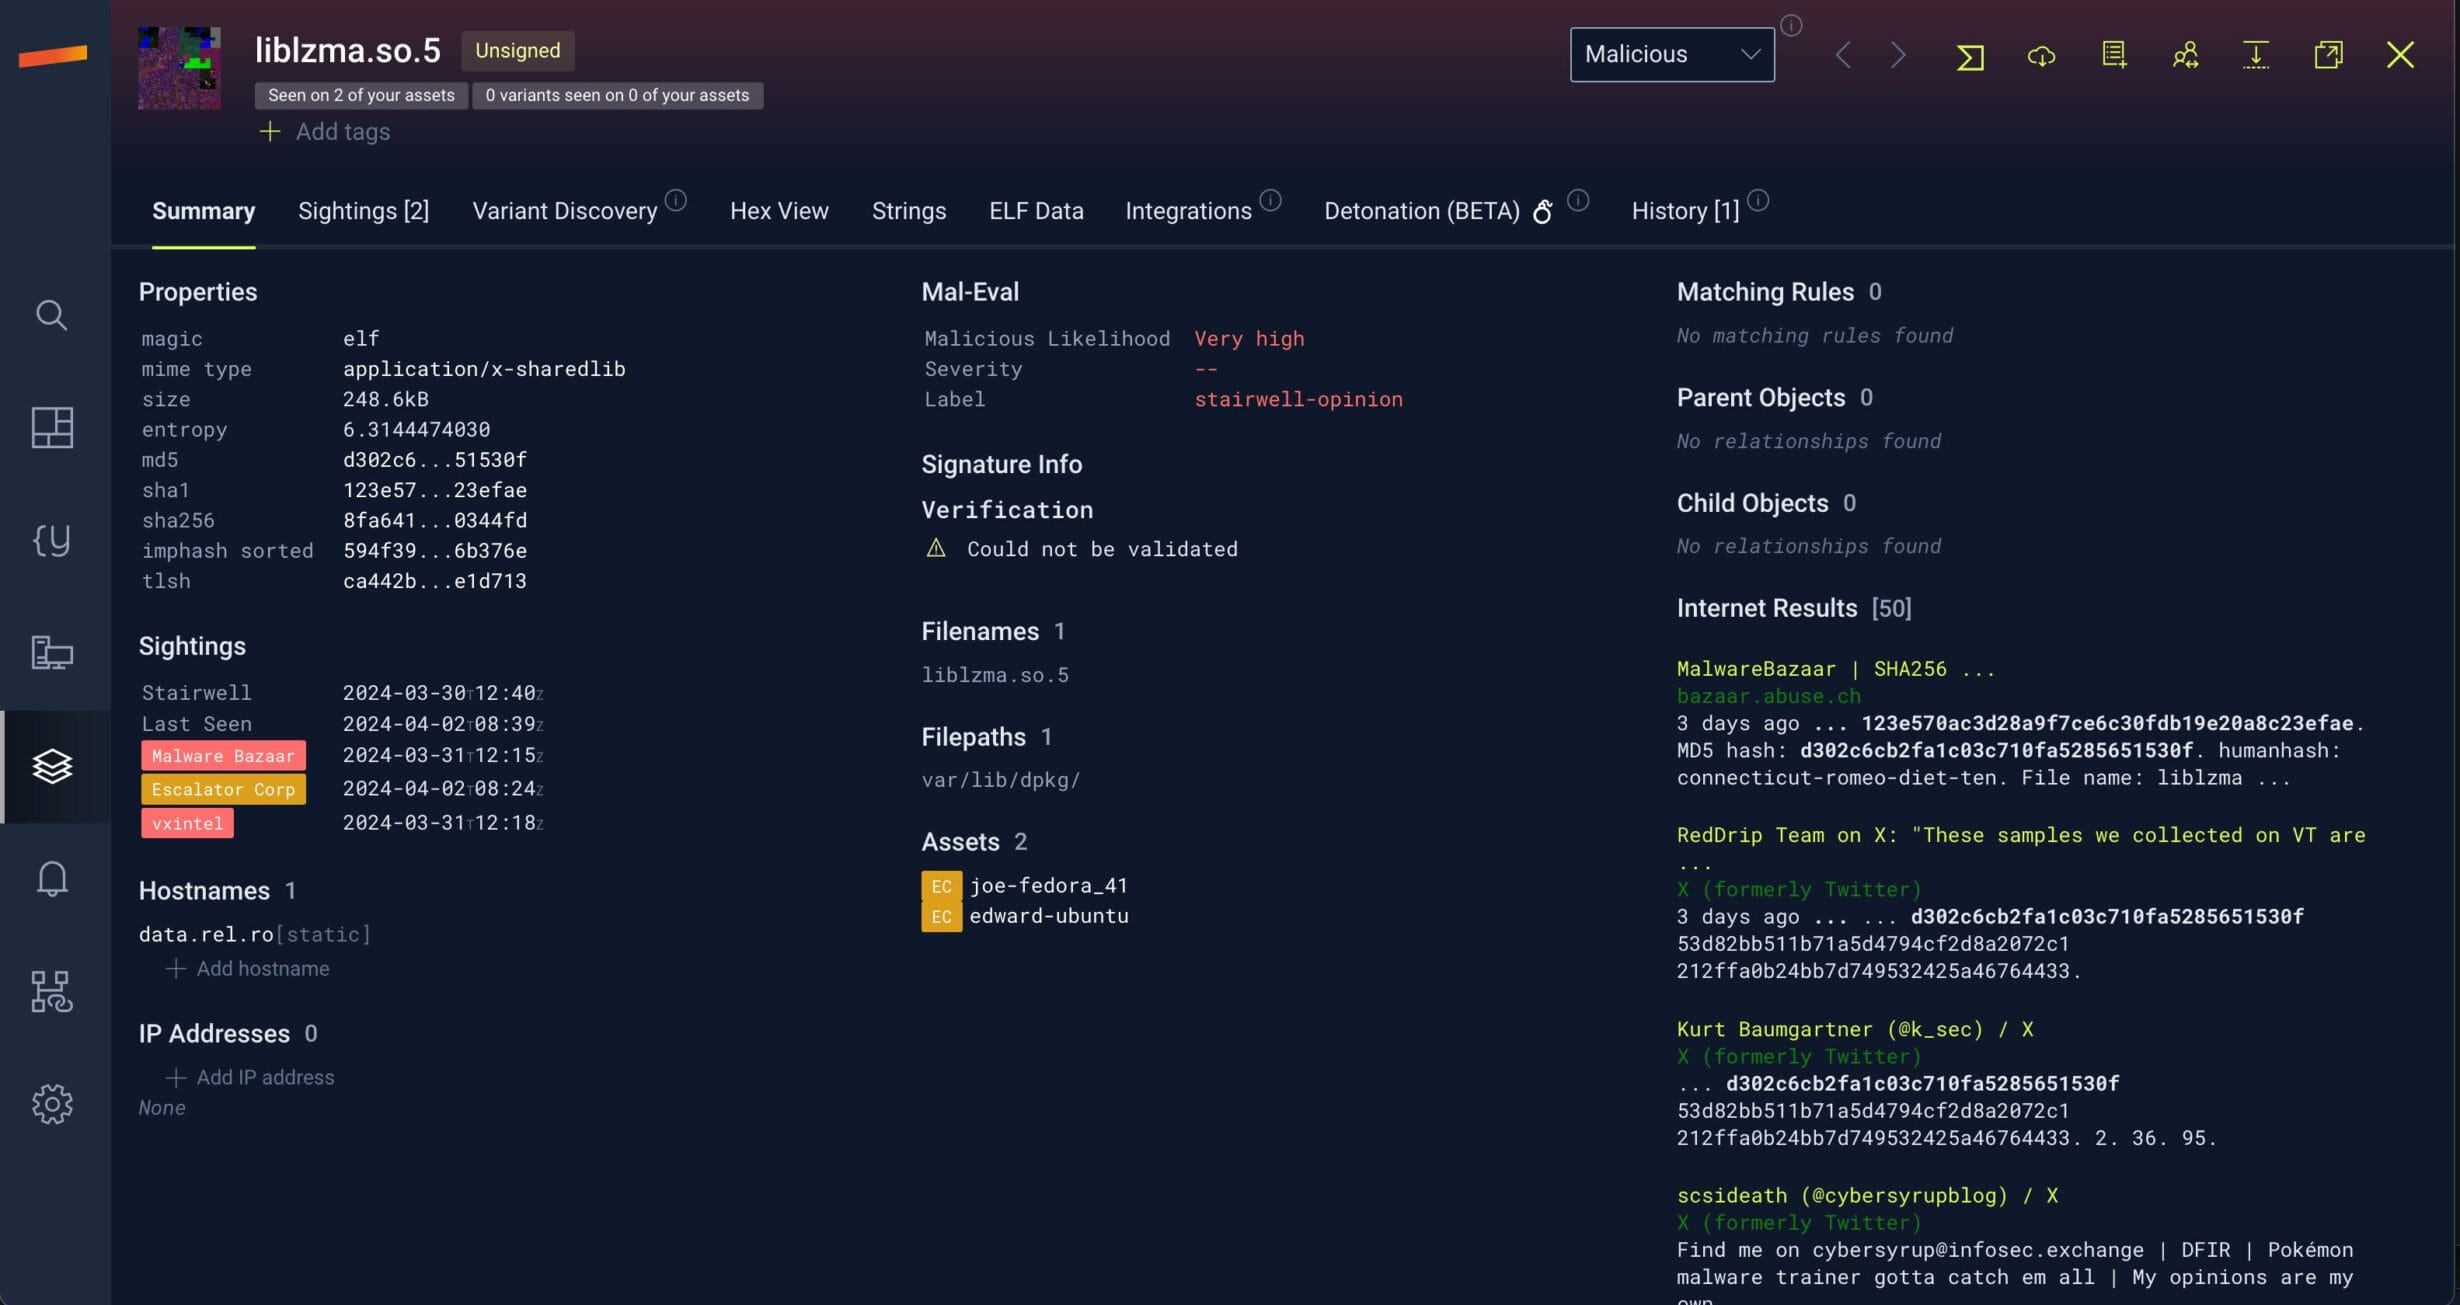The width and height of the screenshot is (2460, 1305).
Task: Open the settings gear icon
Action: coord(52,1104)
